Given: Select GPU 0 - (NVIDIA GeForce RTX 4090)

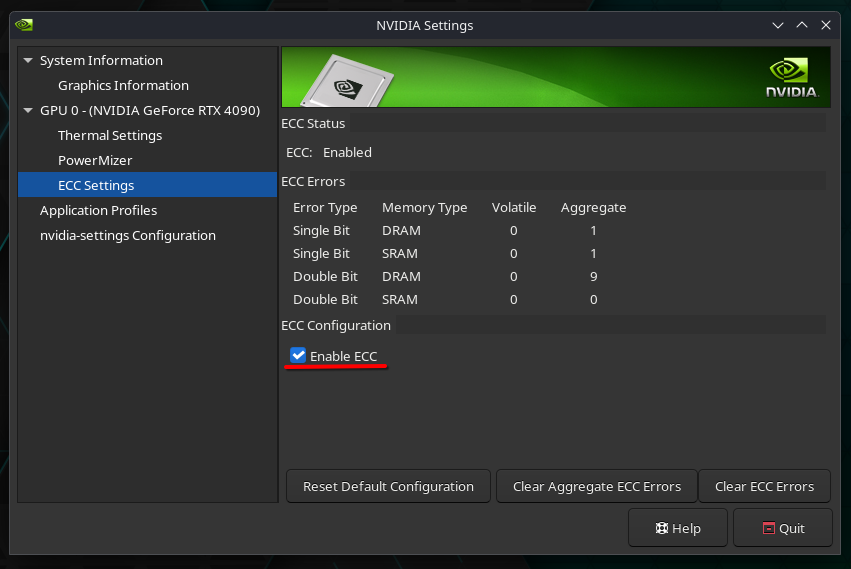Looking at the screenshot, I should [150, 110].
